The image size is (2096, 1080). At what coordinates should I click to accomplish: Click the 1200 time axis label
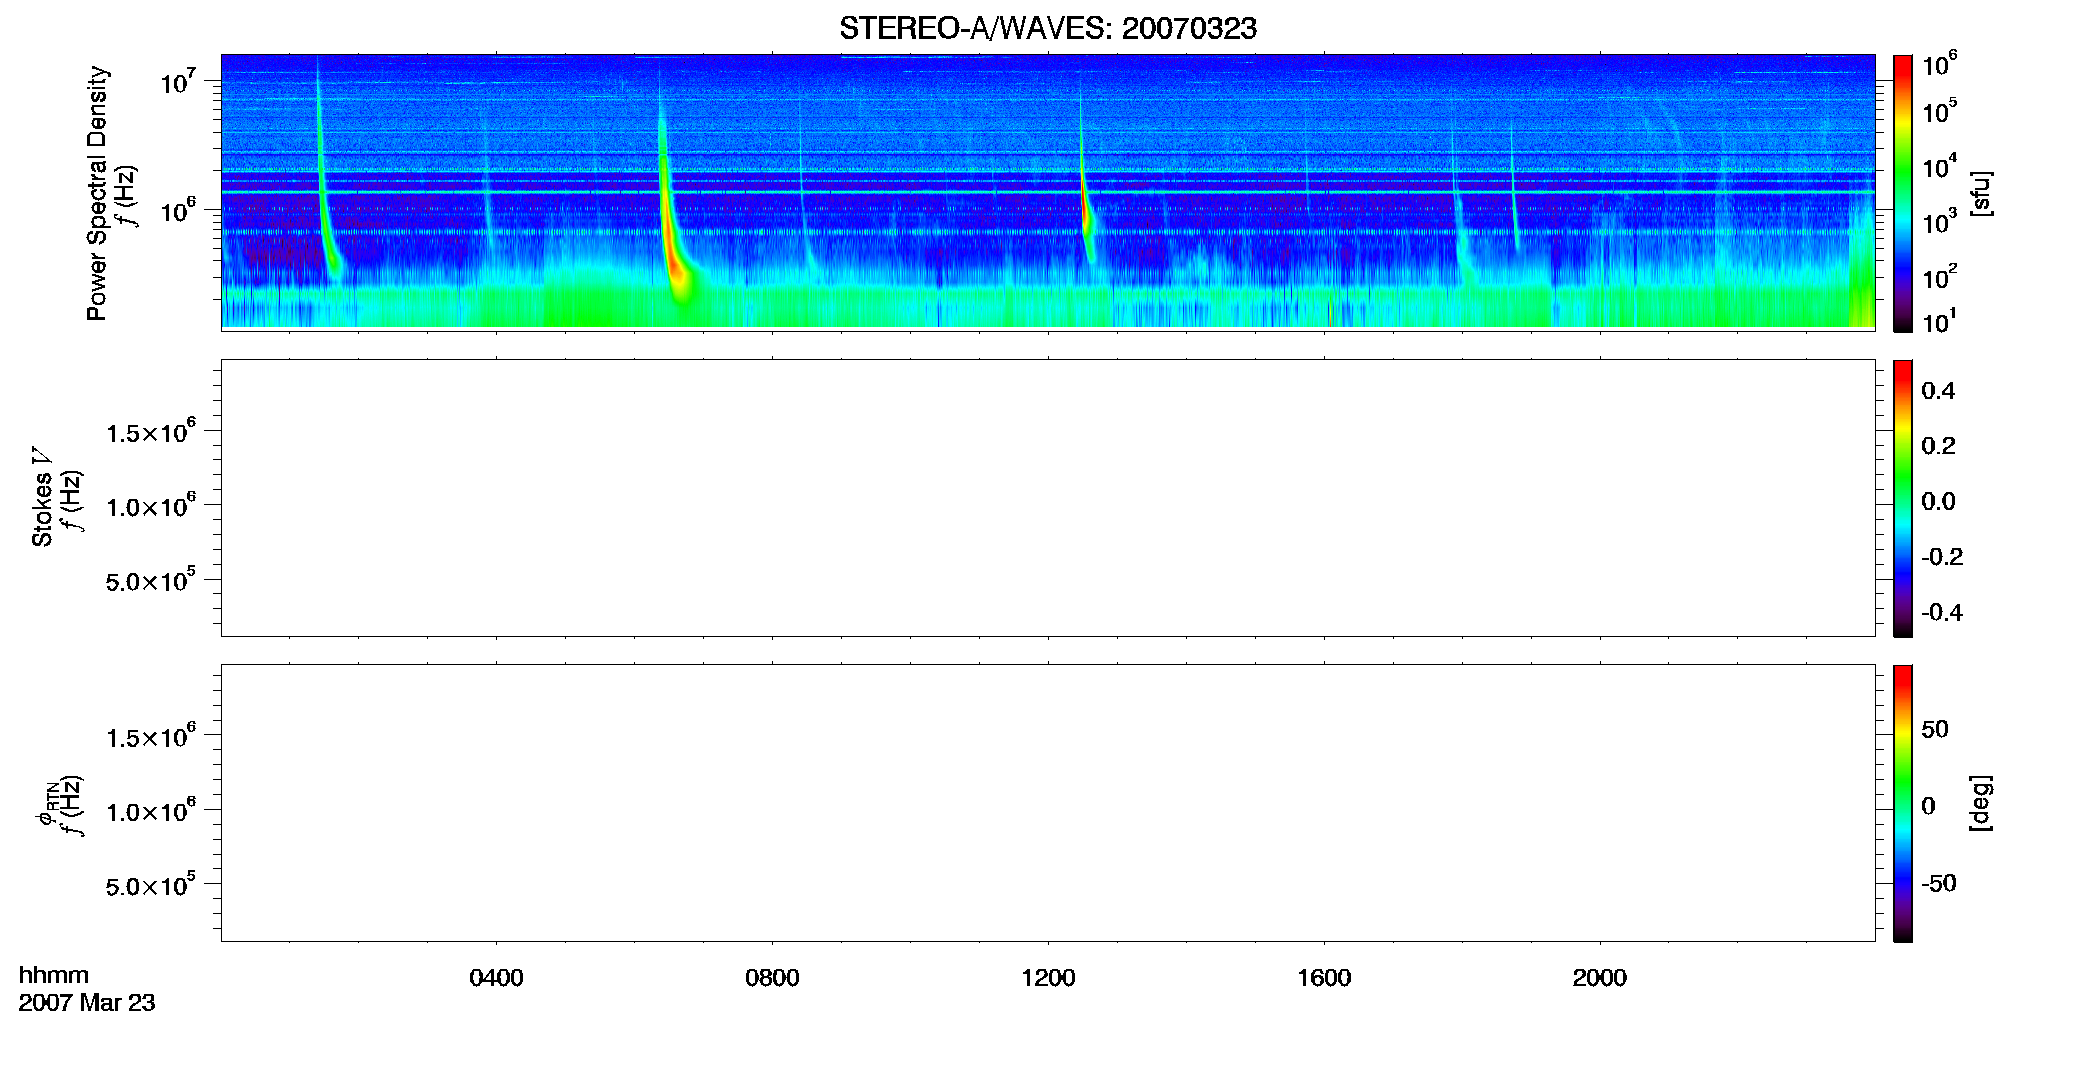[x=1048, y=978]
